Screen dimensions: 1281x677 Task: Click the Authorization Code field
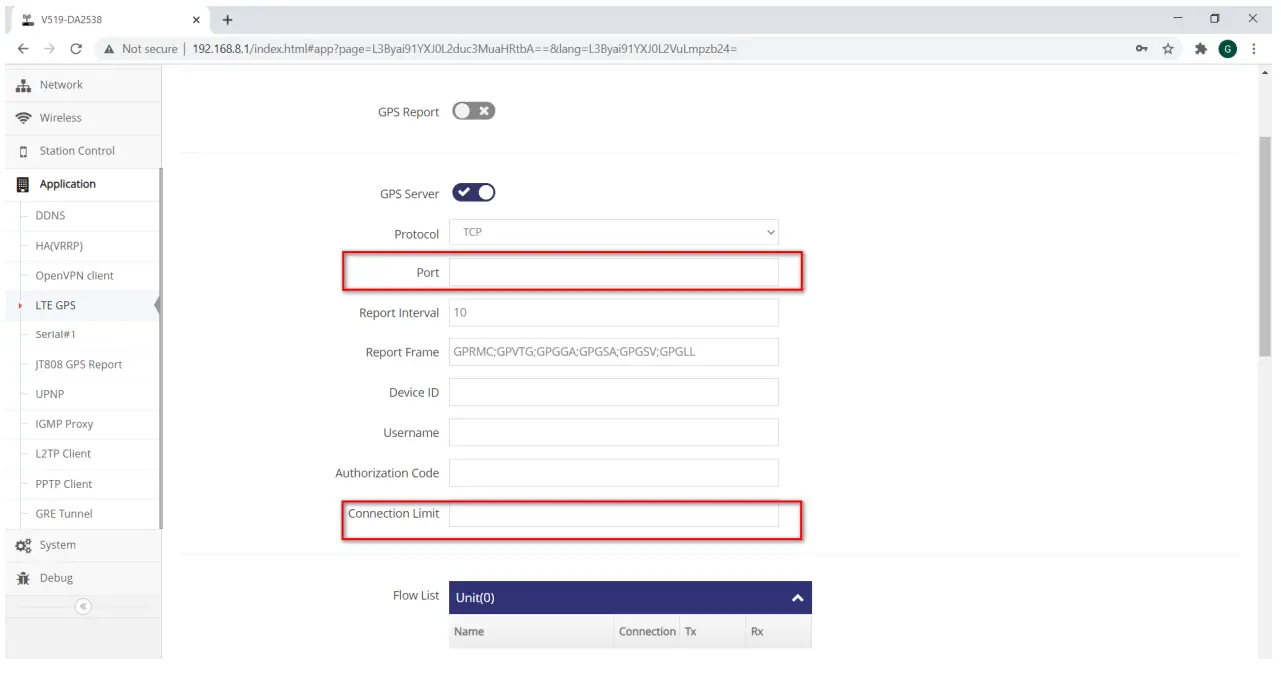(x=613, y=472)
